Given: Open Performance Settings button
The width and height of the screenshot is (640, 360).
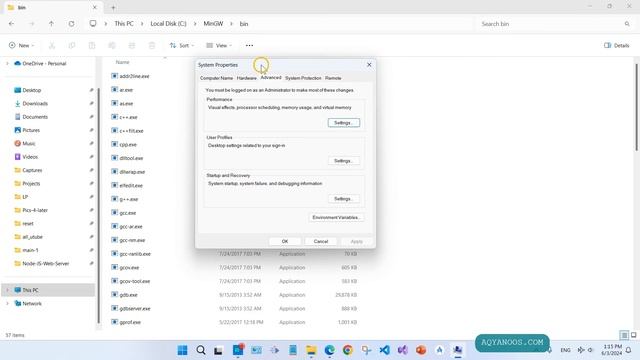Looking at the screenshot, I should 344,123.
